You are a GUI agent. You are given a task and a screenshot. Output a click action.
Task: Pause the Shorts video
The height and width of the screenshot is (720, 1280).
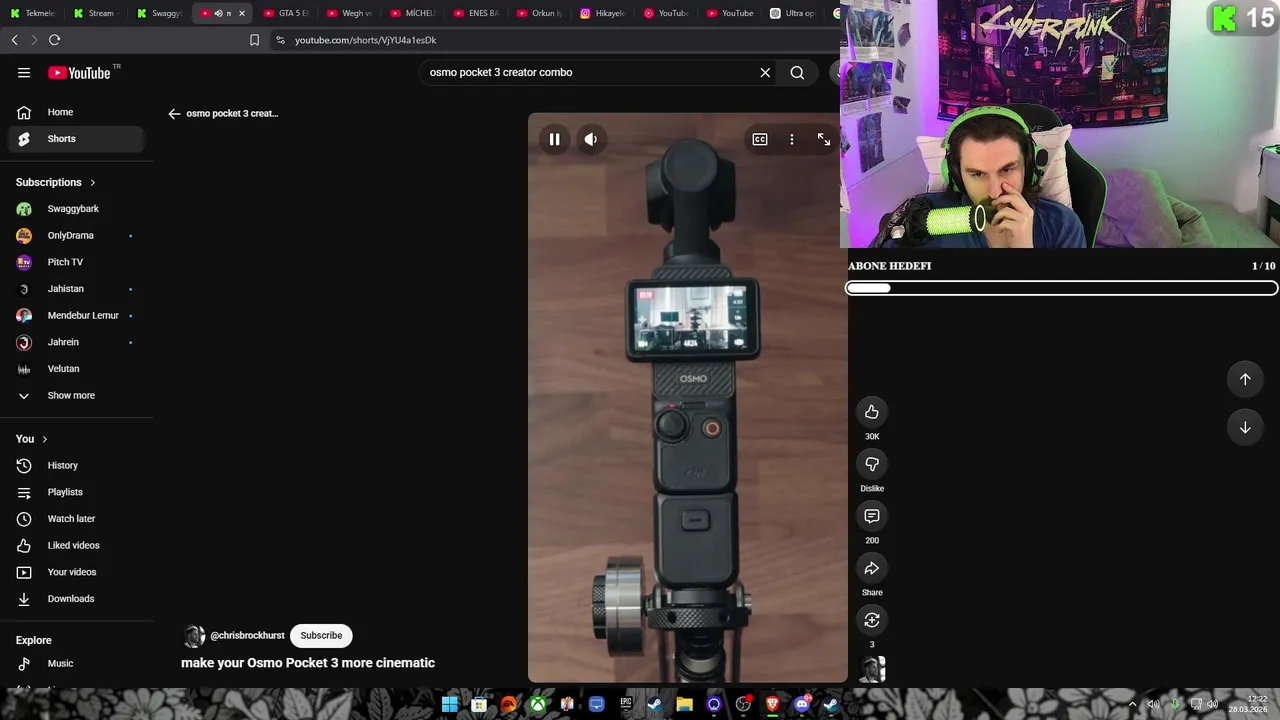[x=554, y=139]
